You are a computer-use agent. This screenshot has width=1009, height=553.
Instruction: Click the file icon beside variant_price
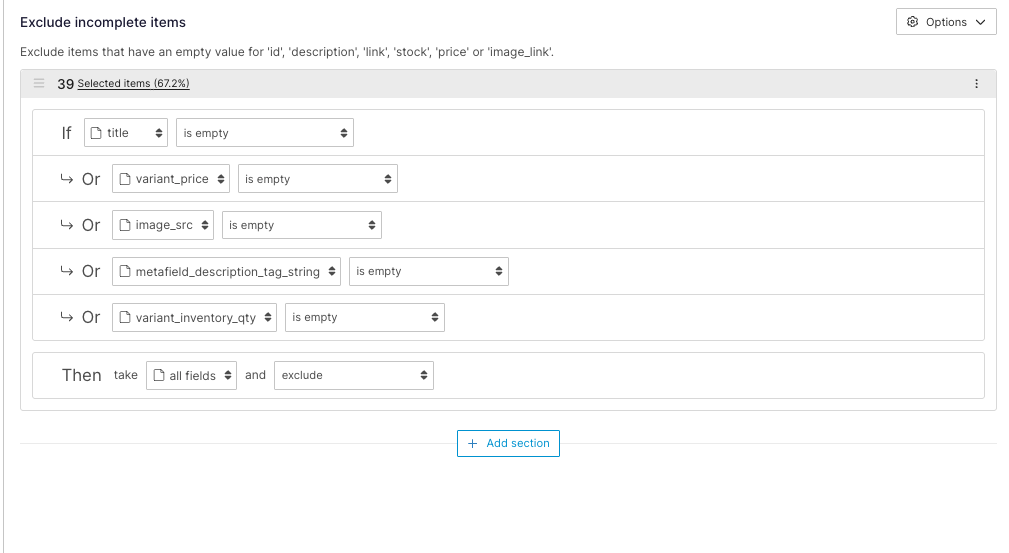[x=125, y=179]
